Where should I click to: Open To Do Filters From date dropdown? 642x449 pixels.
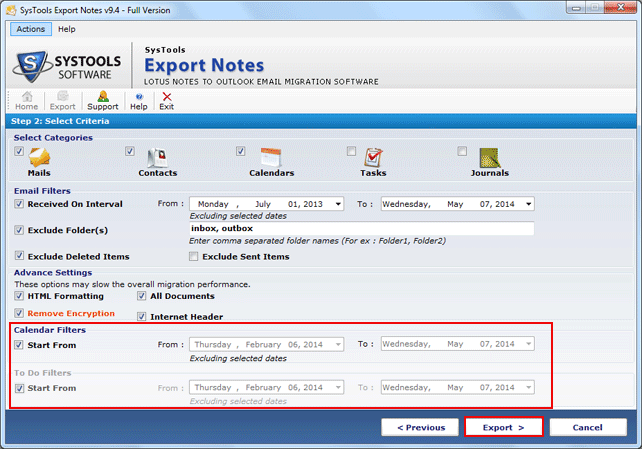(x=338, y=387)
